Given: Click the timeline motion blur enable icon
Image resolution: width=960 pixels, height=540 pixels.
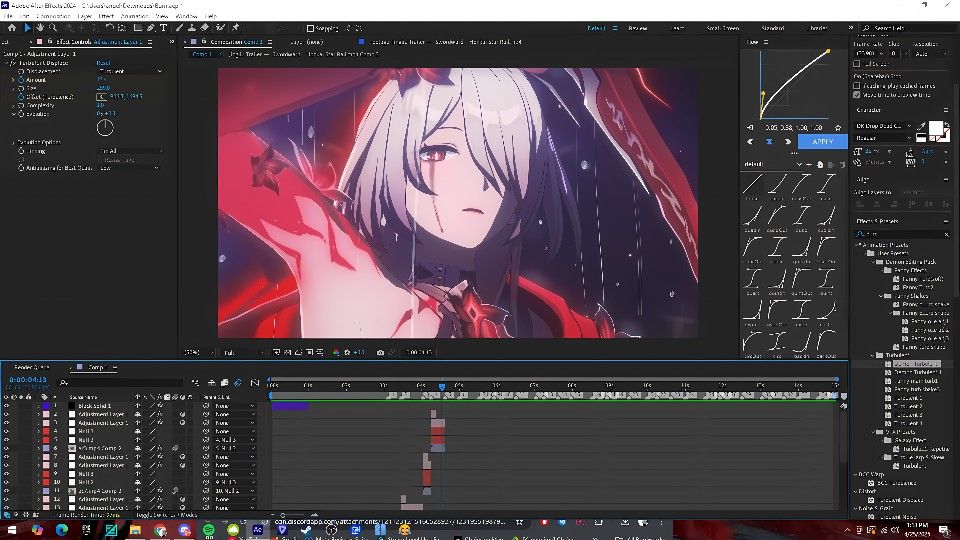Looking at the screenshot, I should (238, 383).
